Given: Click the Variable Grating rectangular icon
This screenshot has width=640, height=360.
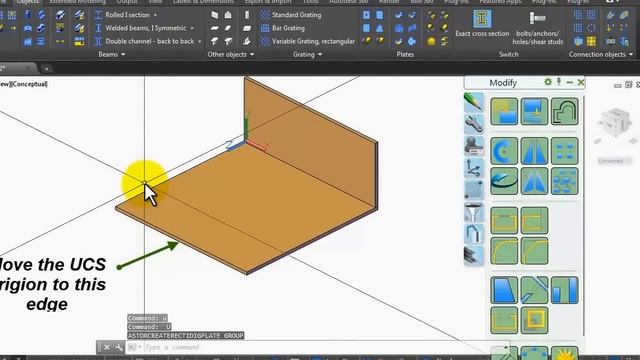Looking at the screenshot, I should tap(265, 41).
